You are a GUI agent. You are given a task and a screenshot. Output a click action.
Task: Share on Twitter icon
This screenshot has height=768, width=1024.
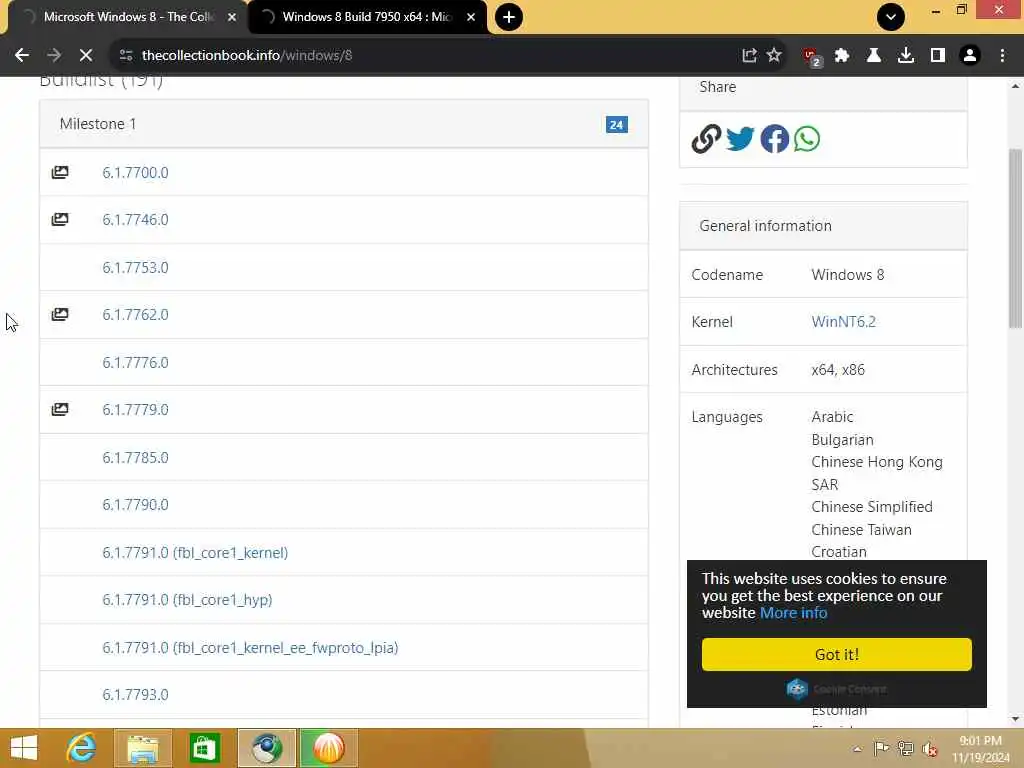(x=740, y=139)
